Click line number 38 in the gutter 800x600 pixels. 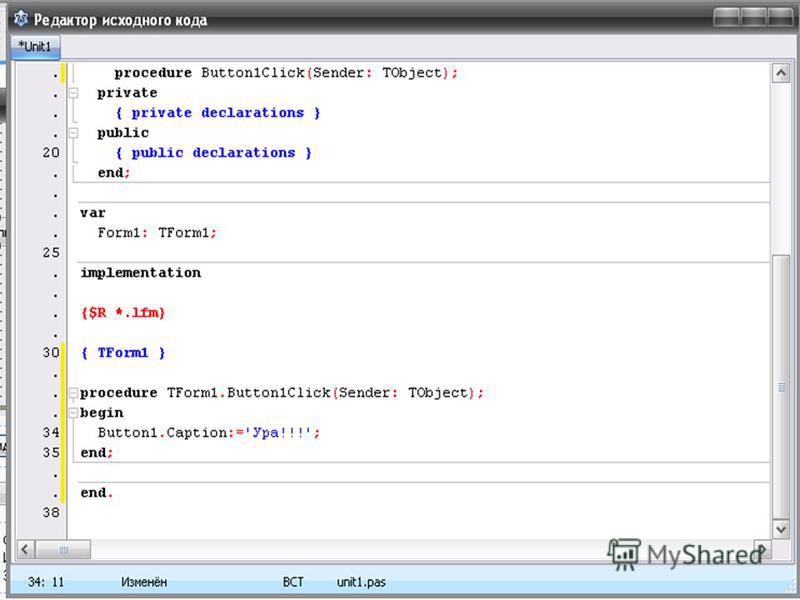point(51,512)
